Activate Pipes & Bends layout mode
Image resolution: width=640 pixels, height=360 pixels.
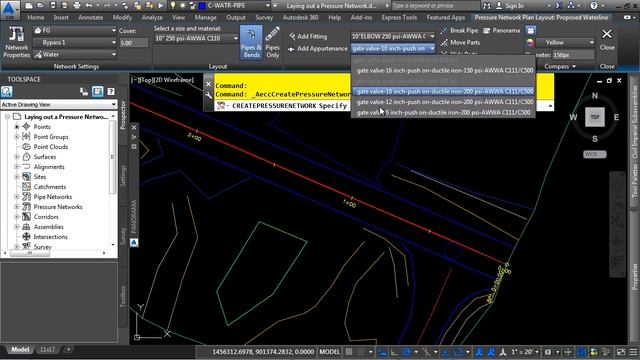tap(251, 42)
